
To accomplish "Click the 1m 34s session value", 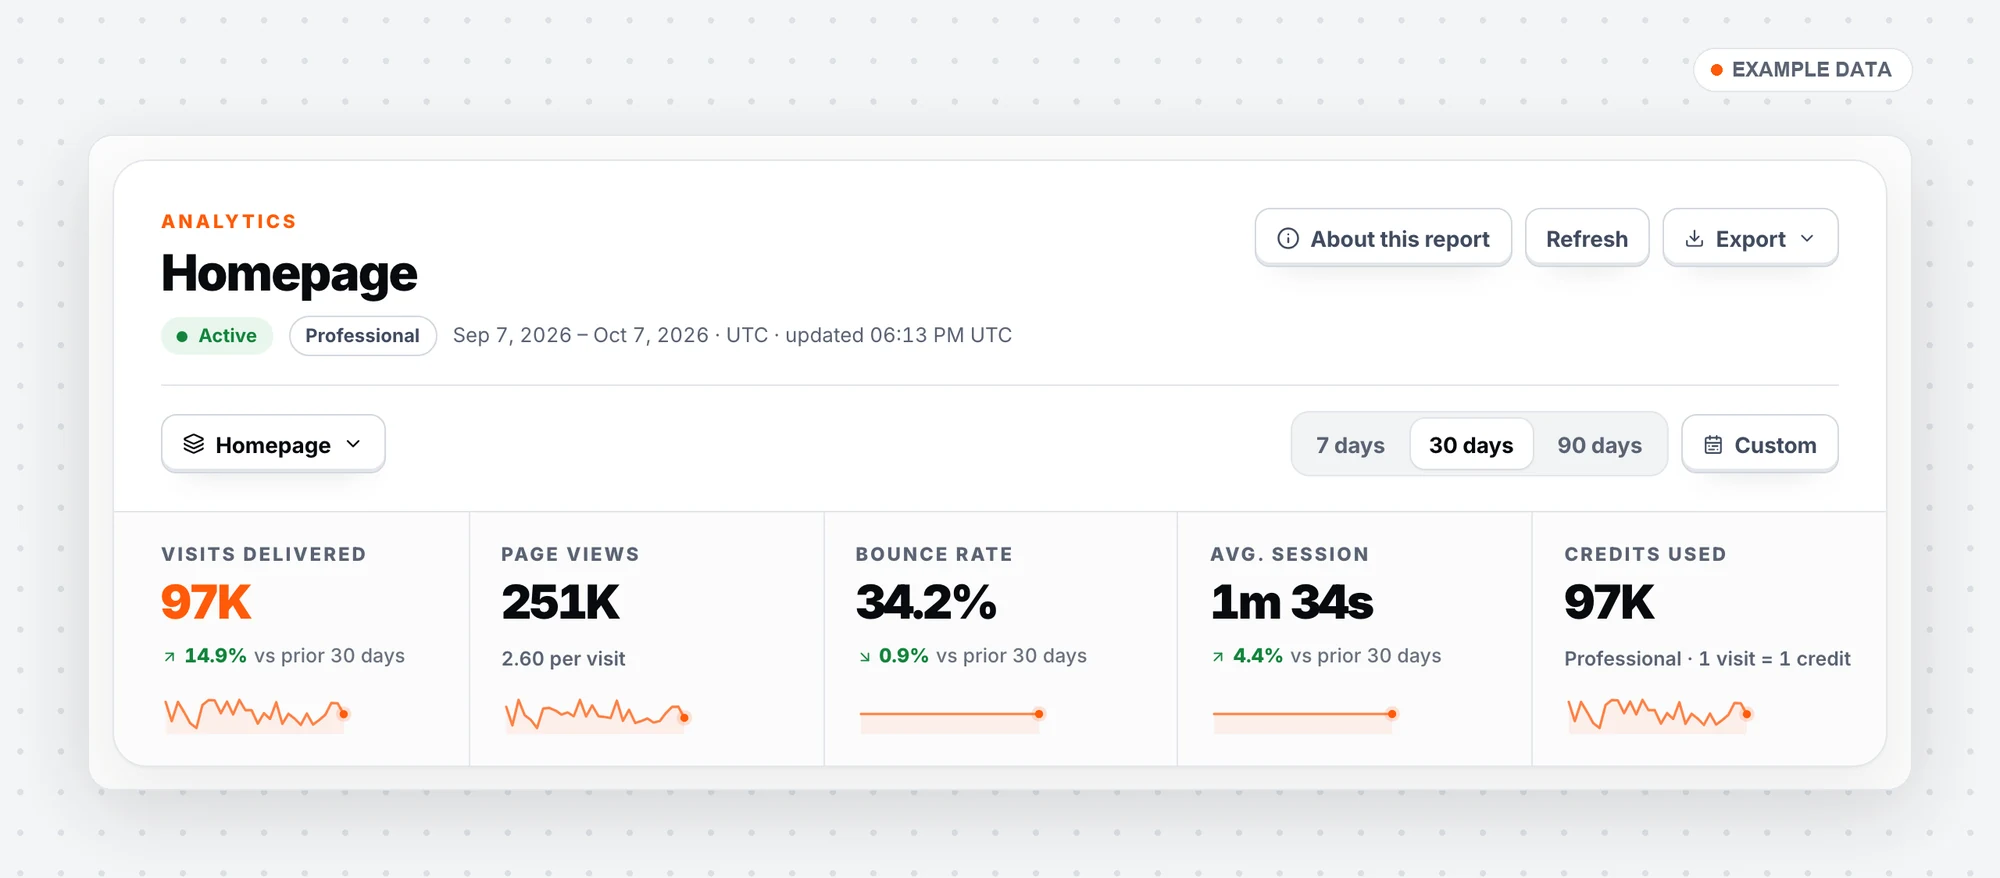I will pos(1292,602).
